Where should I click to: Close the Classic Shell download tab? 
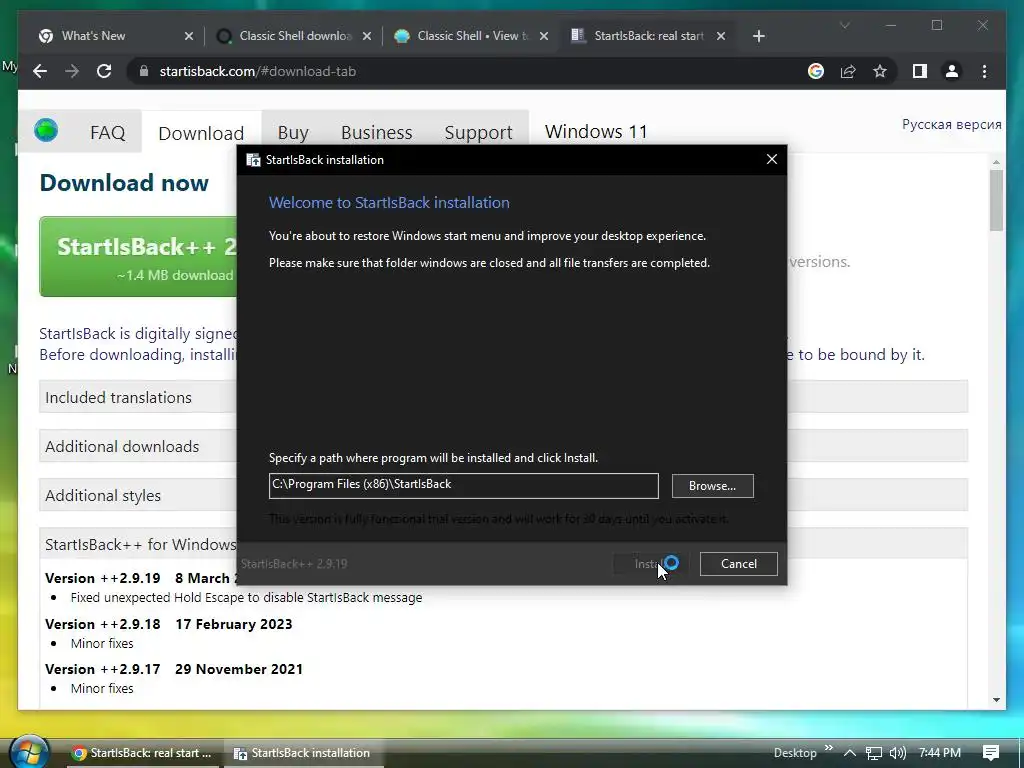[367, 36]
